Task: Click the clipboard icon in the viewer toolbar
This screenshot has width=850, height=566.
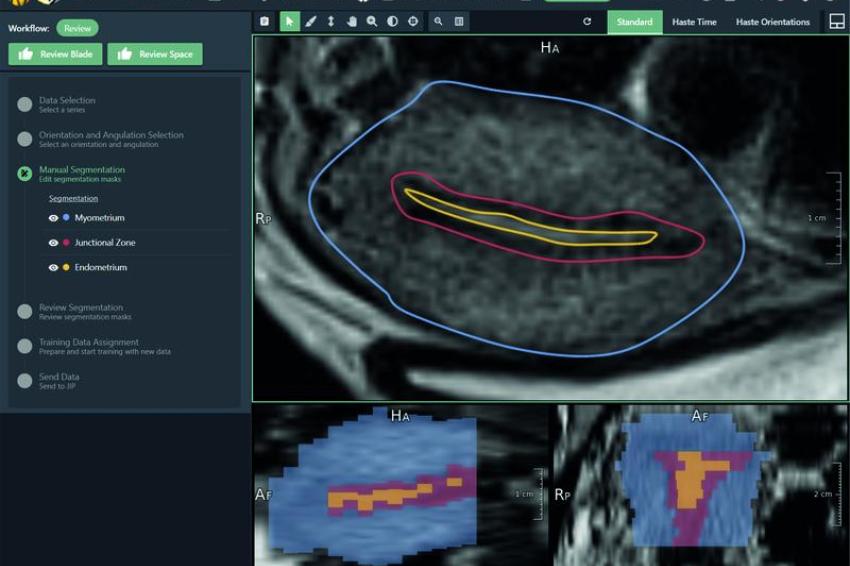Action: pos(265,22)
